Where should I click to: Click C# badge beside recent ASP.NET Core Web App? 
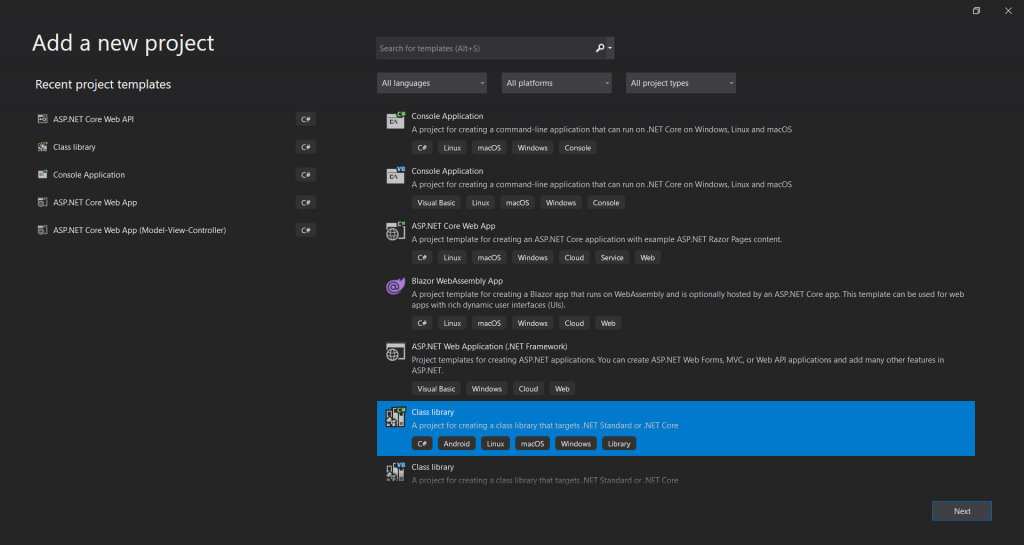[x=306, y=202]
